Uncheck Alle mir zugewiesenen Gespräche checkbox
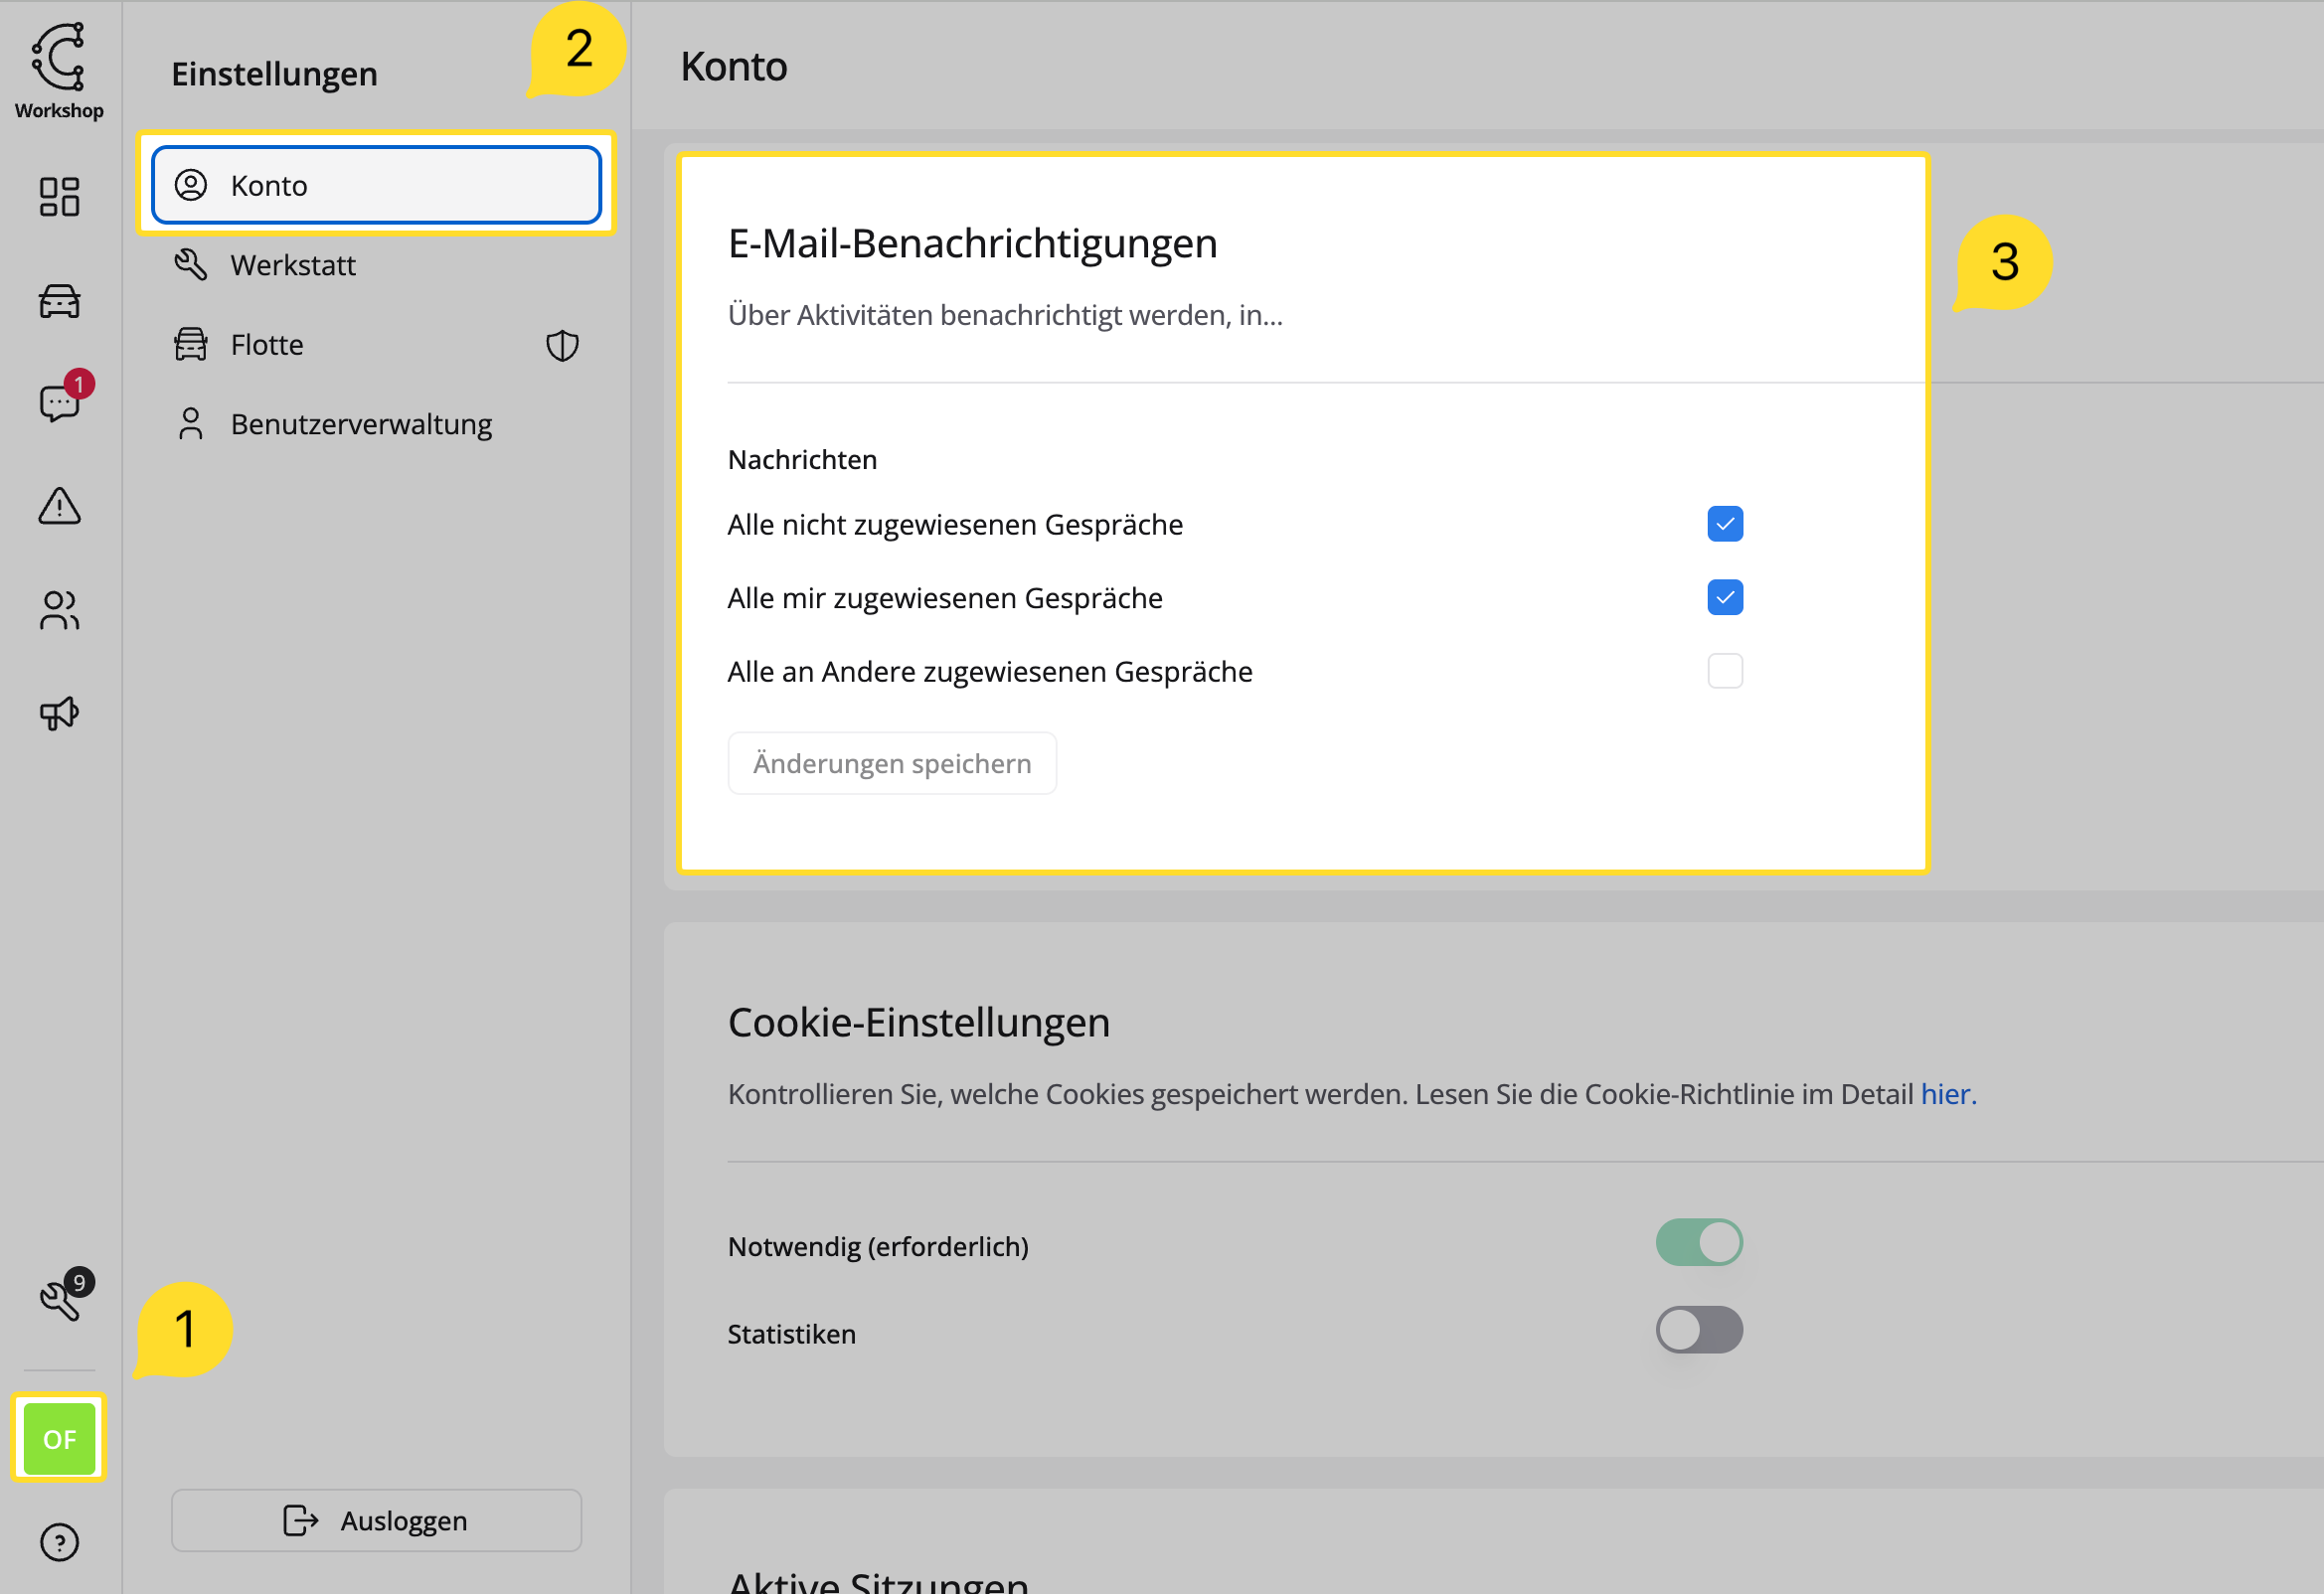Viewport: 2324px width, 1594px height. pos(1725,598)
